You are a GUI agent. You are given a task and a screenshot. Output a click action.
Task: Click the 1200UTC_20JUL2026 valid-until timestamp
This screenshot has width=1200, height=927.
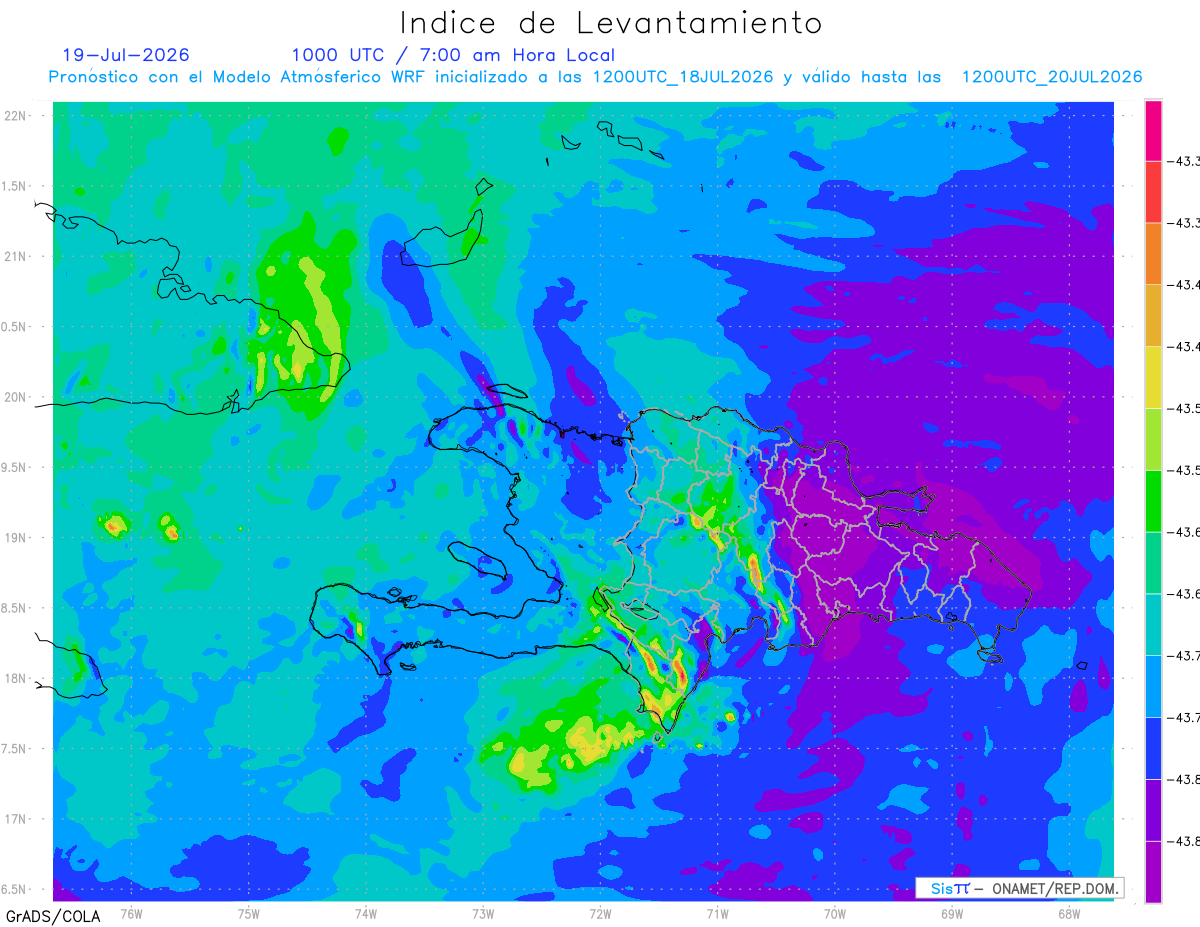point(1052,77)
